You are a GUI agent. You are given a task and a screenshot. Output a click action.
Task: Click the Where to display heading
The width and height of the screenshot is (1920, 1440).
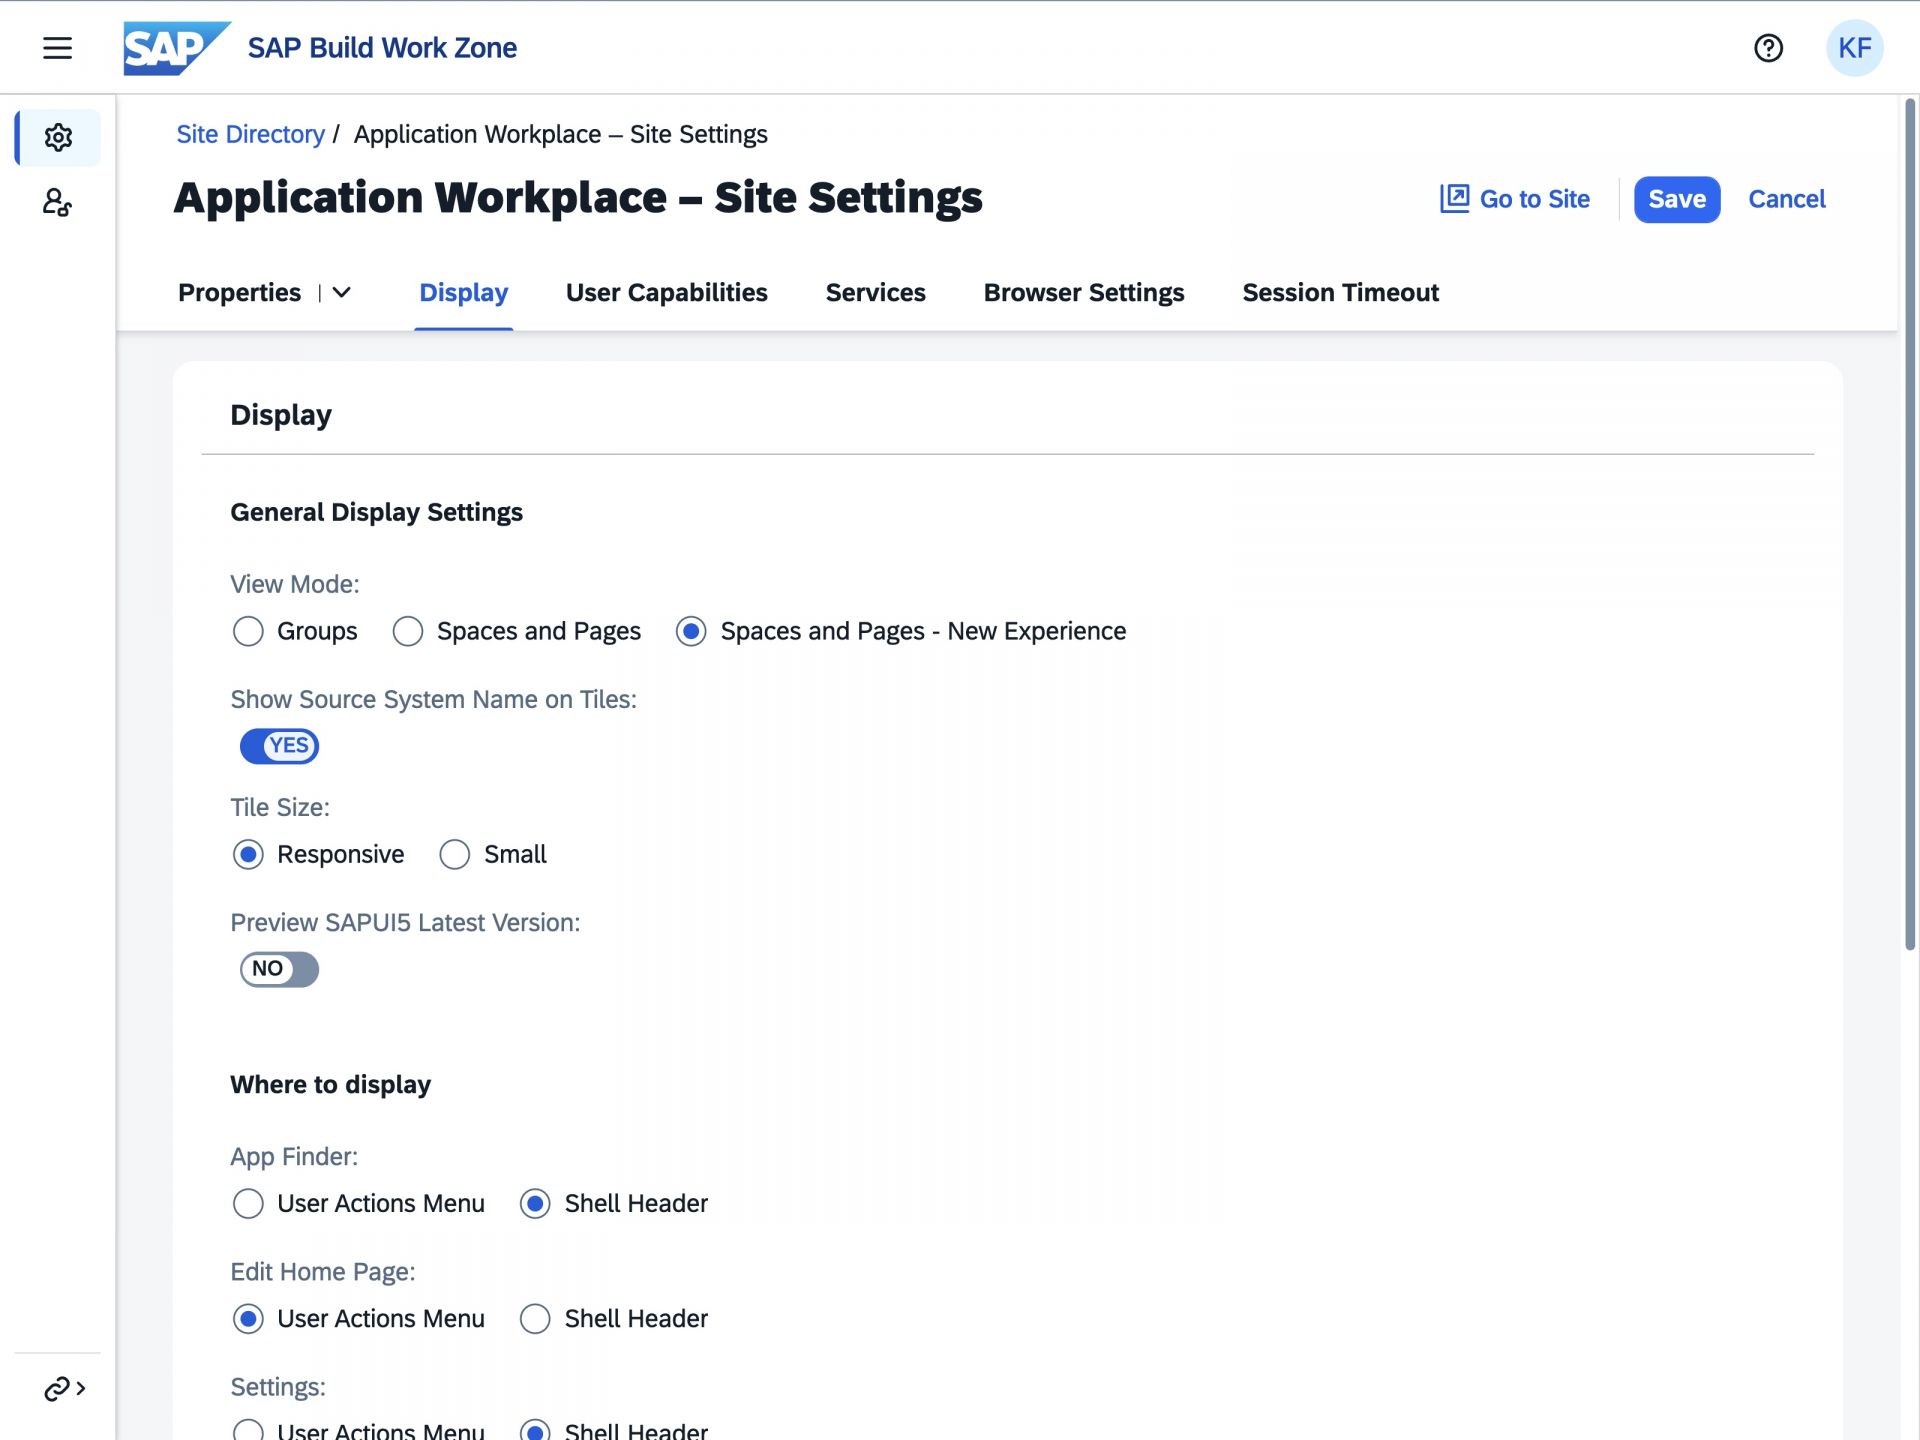click(x=330, y=1085)
